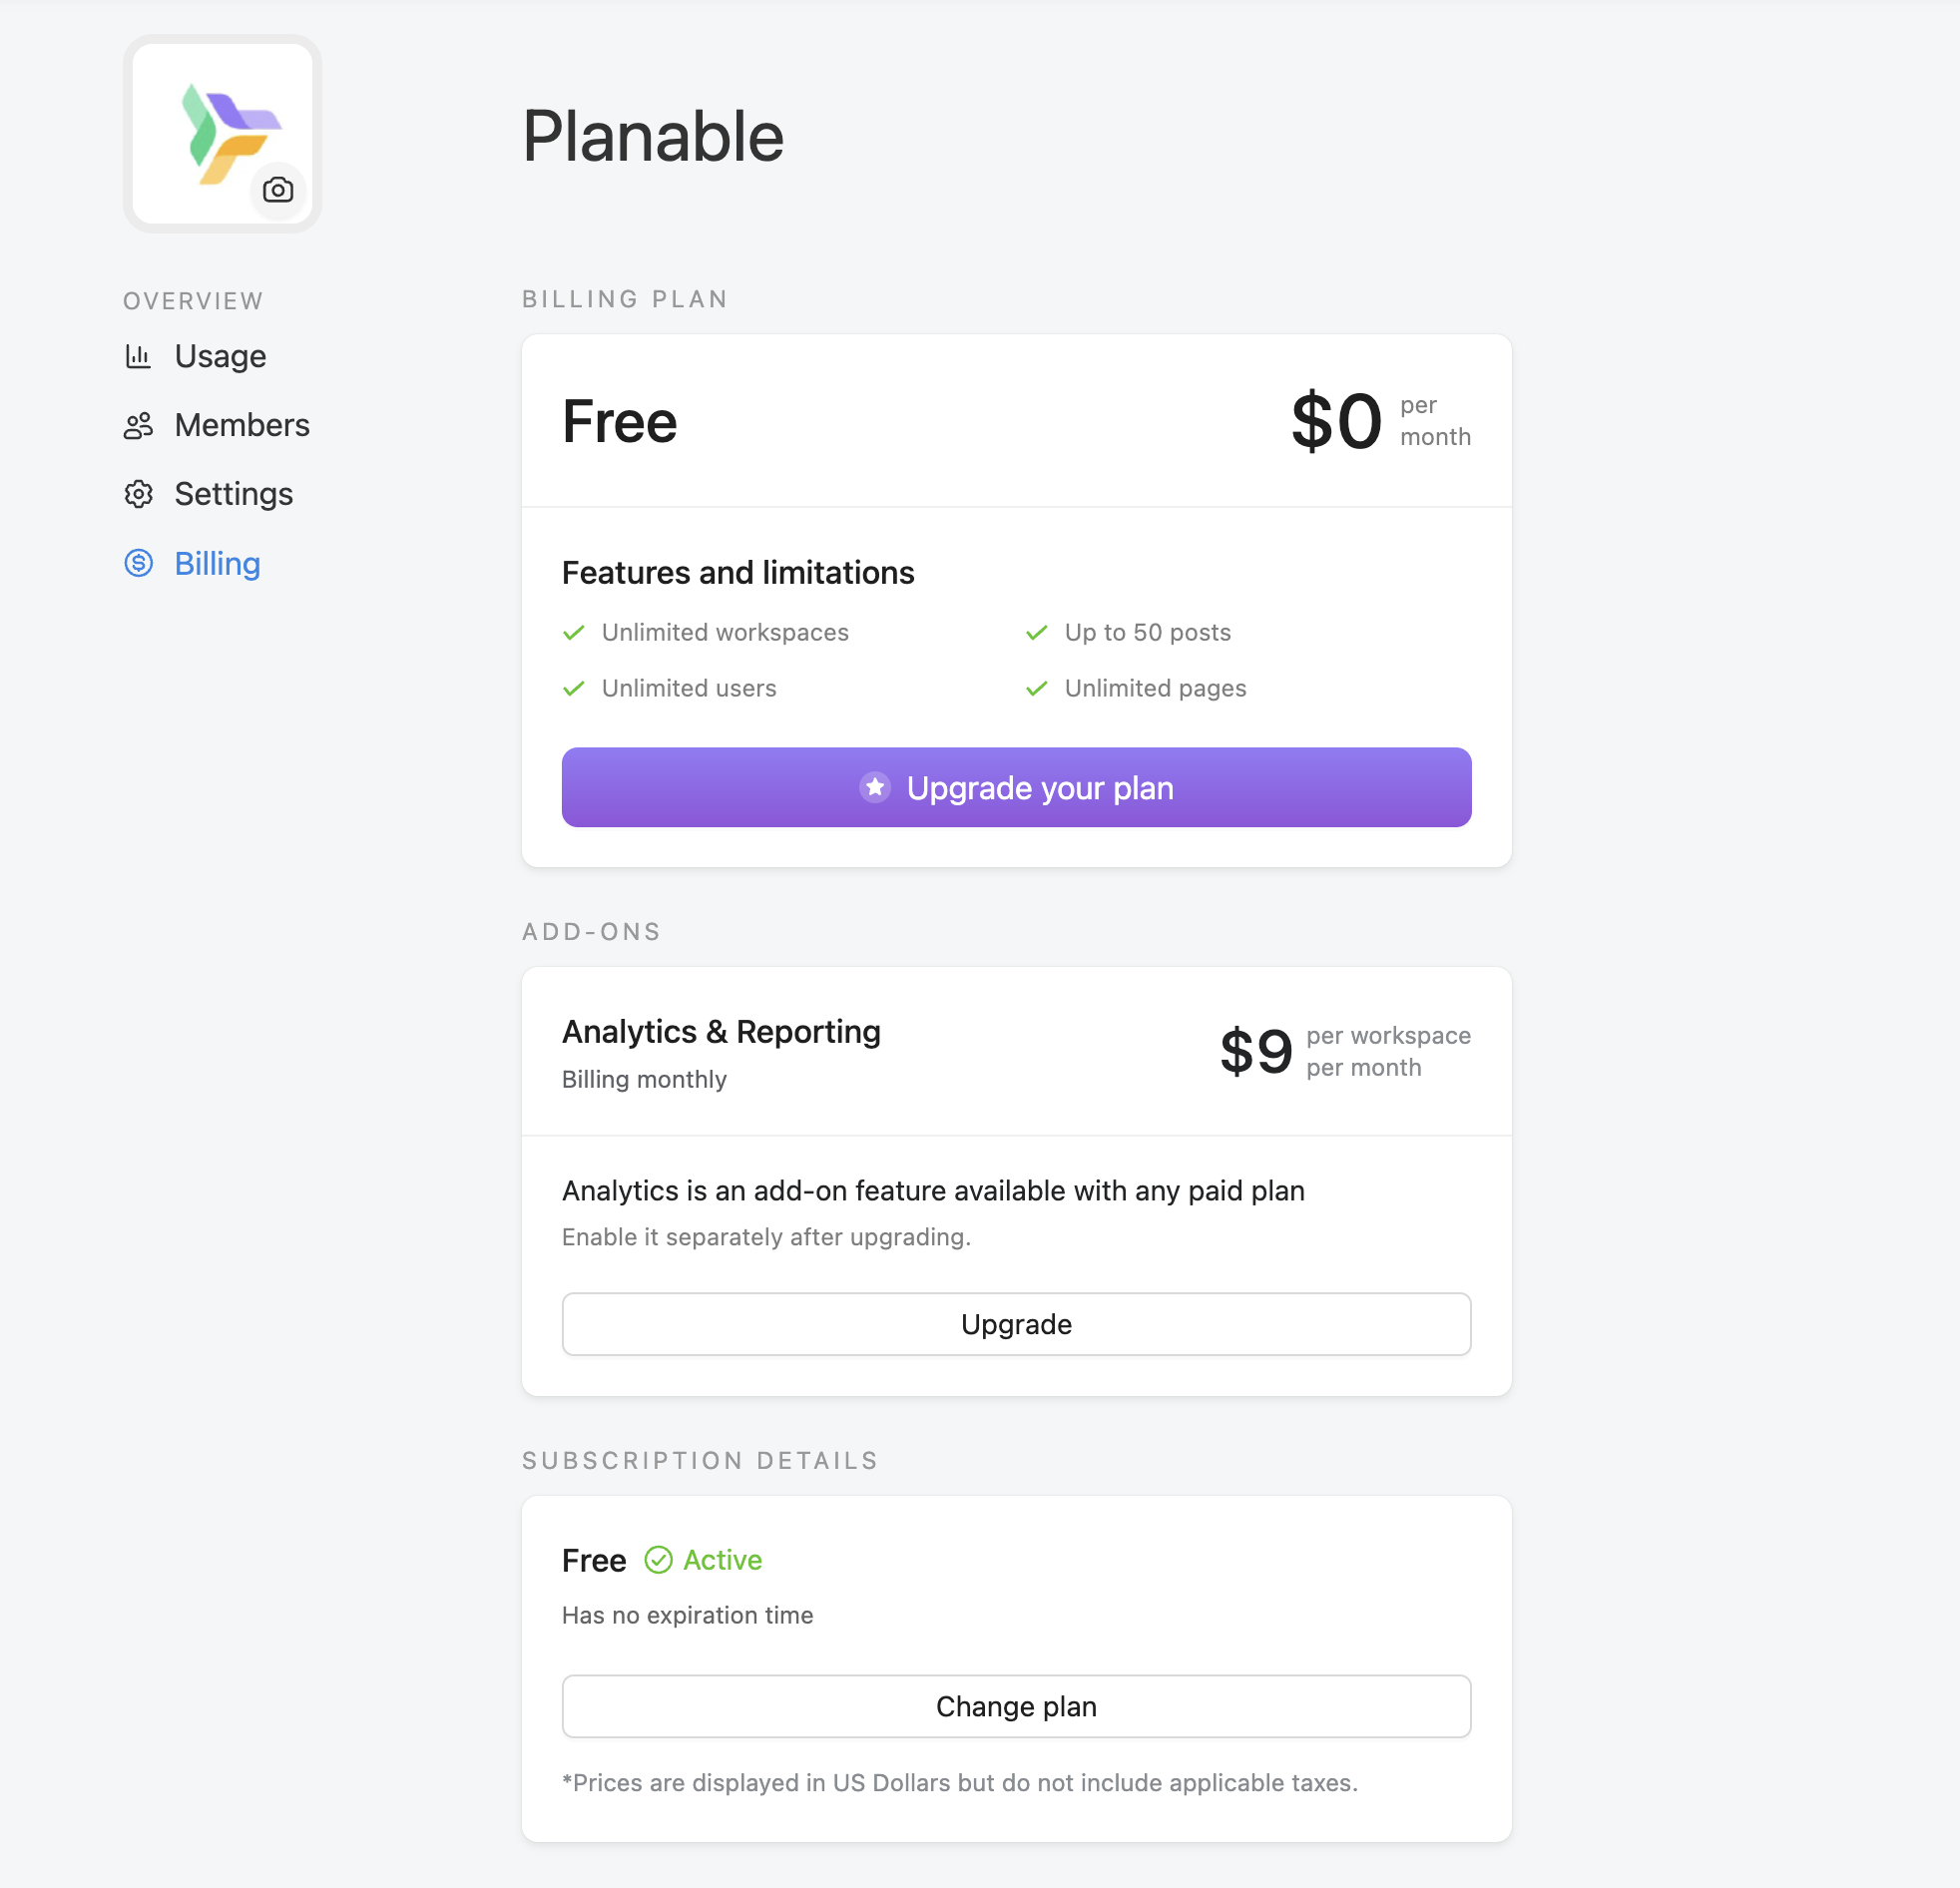Click the green Active status check icon
This screenshot has width=1960, height=1888.
[x=658, y=1560]
